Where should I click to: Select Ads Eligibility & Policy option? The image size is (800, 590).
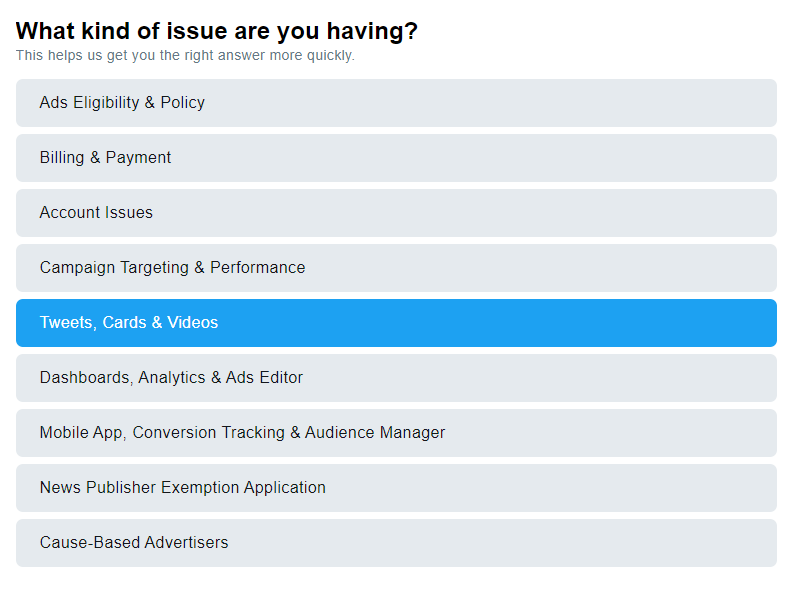click(396, 103)
